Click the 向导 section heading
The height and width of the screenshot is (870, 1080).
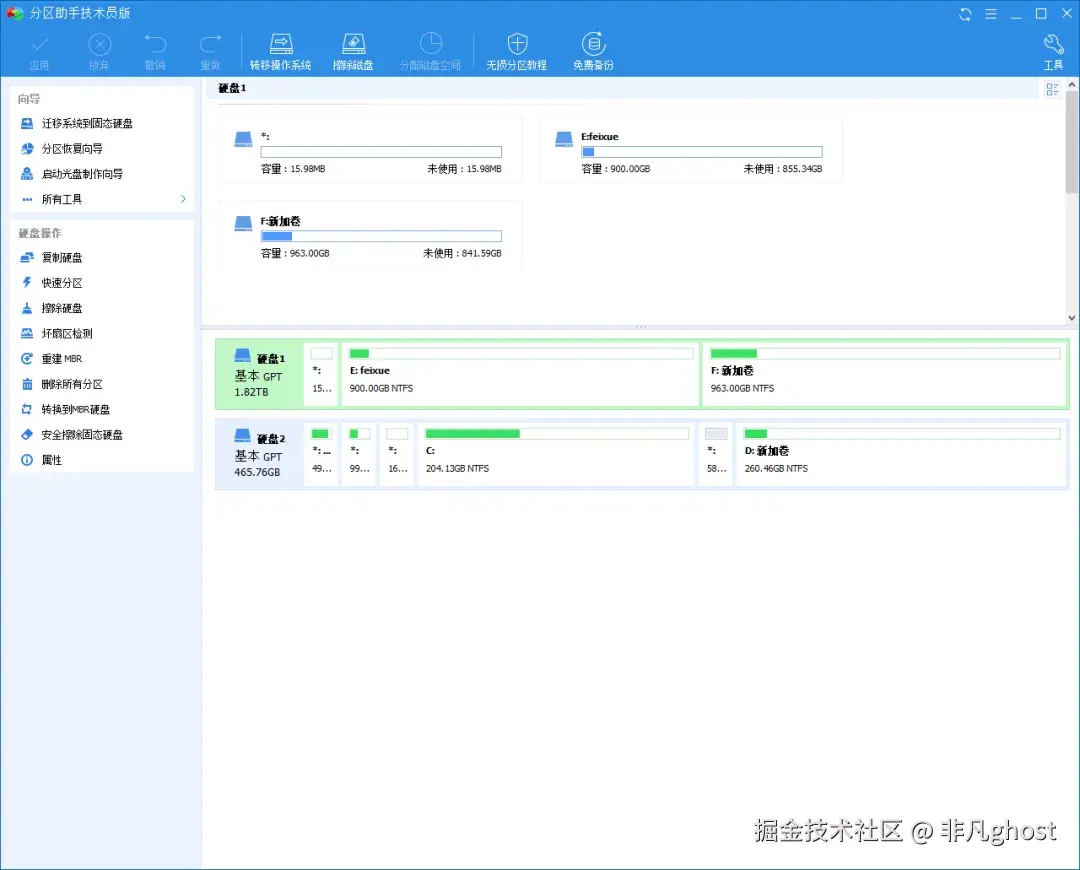click(29, 99)
